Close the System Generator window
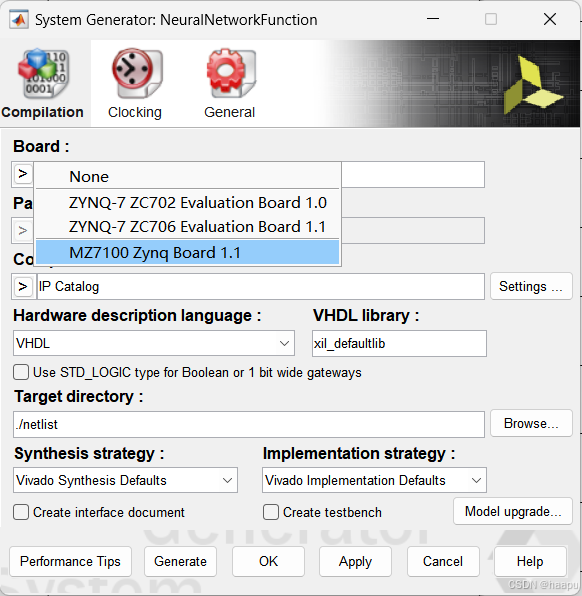This screenshot has height=596, width=582. (550, 19)
